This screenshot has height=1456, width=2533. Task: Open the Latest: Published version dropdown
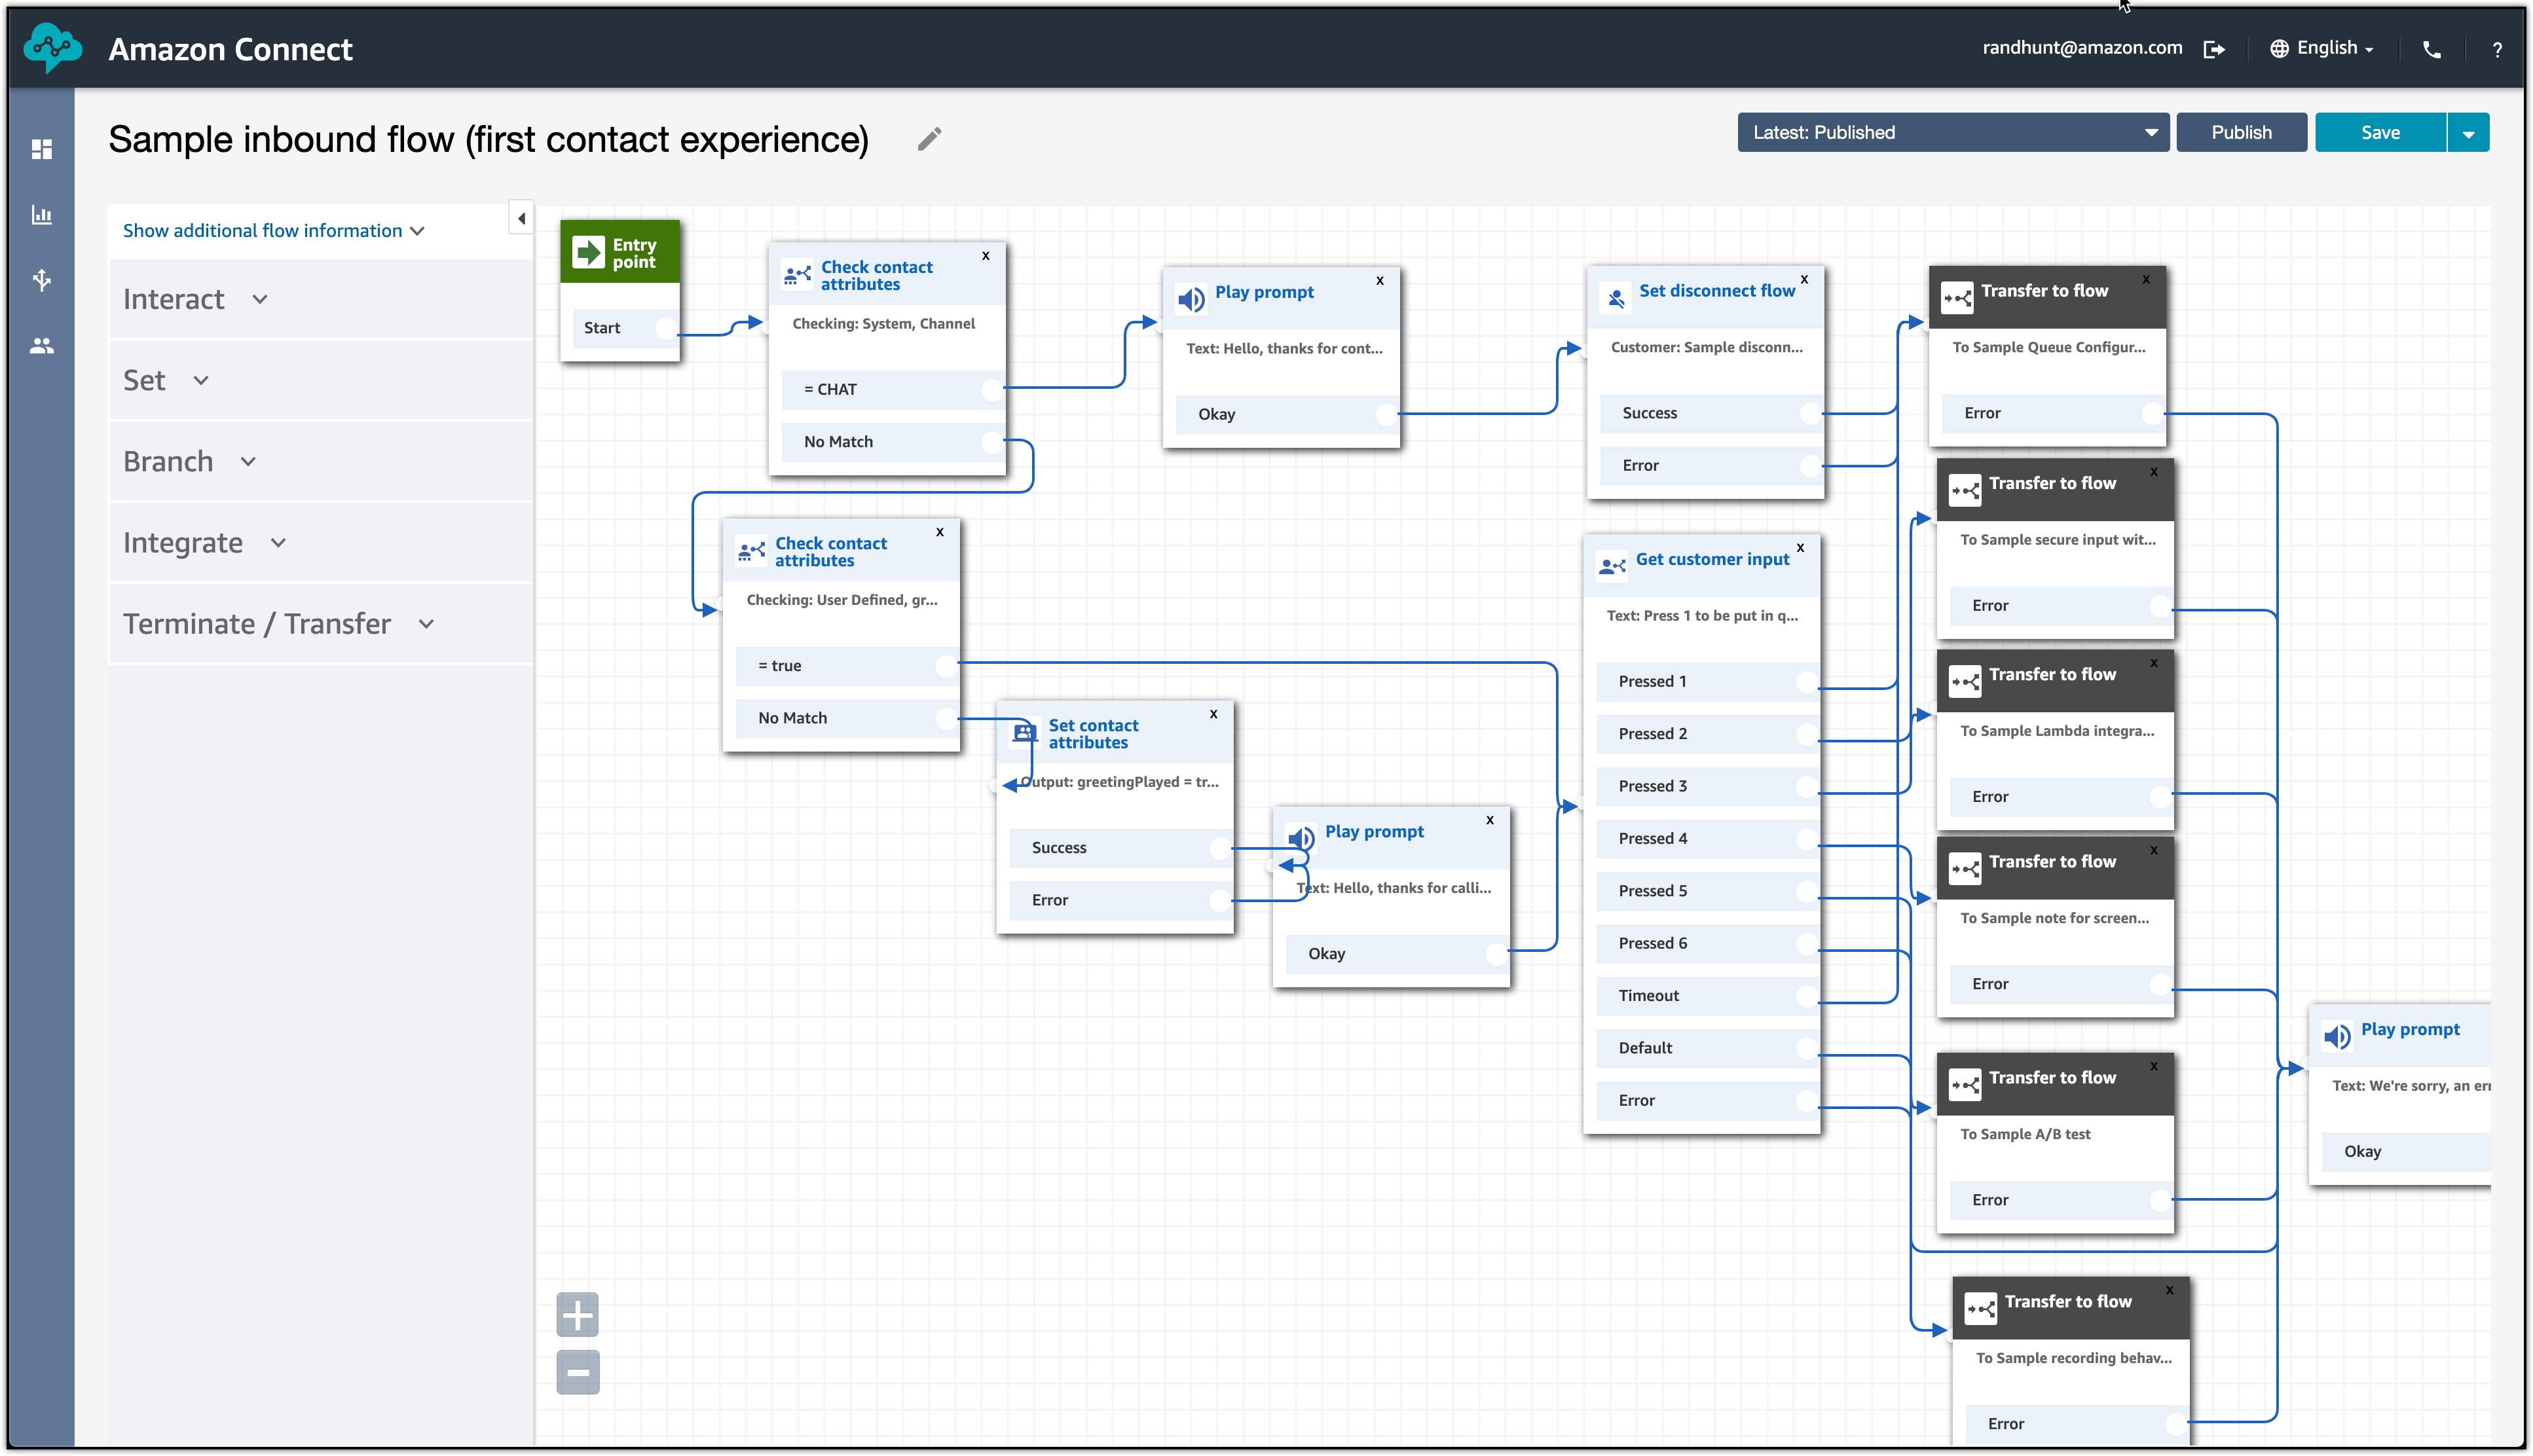tap(1952, 132)
